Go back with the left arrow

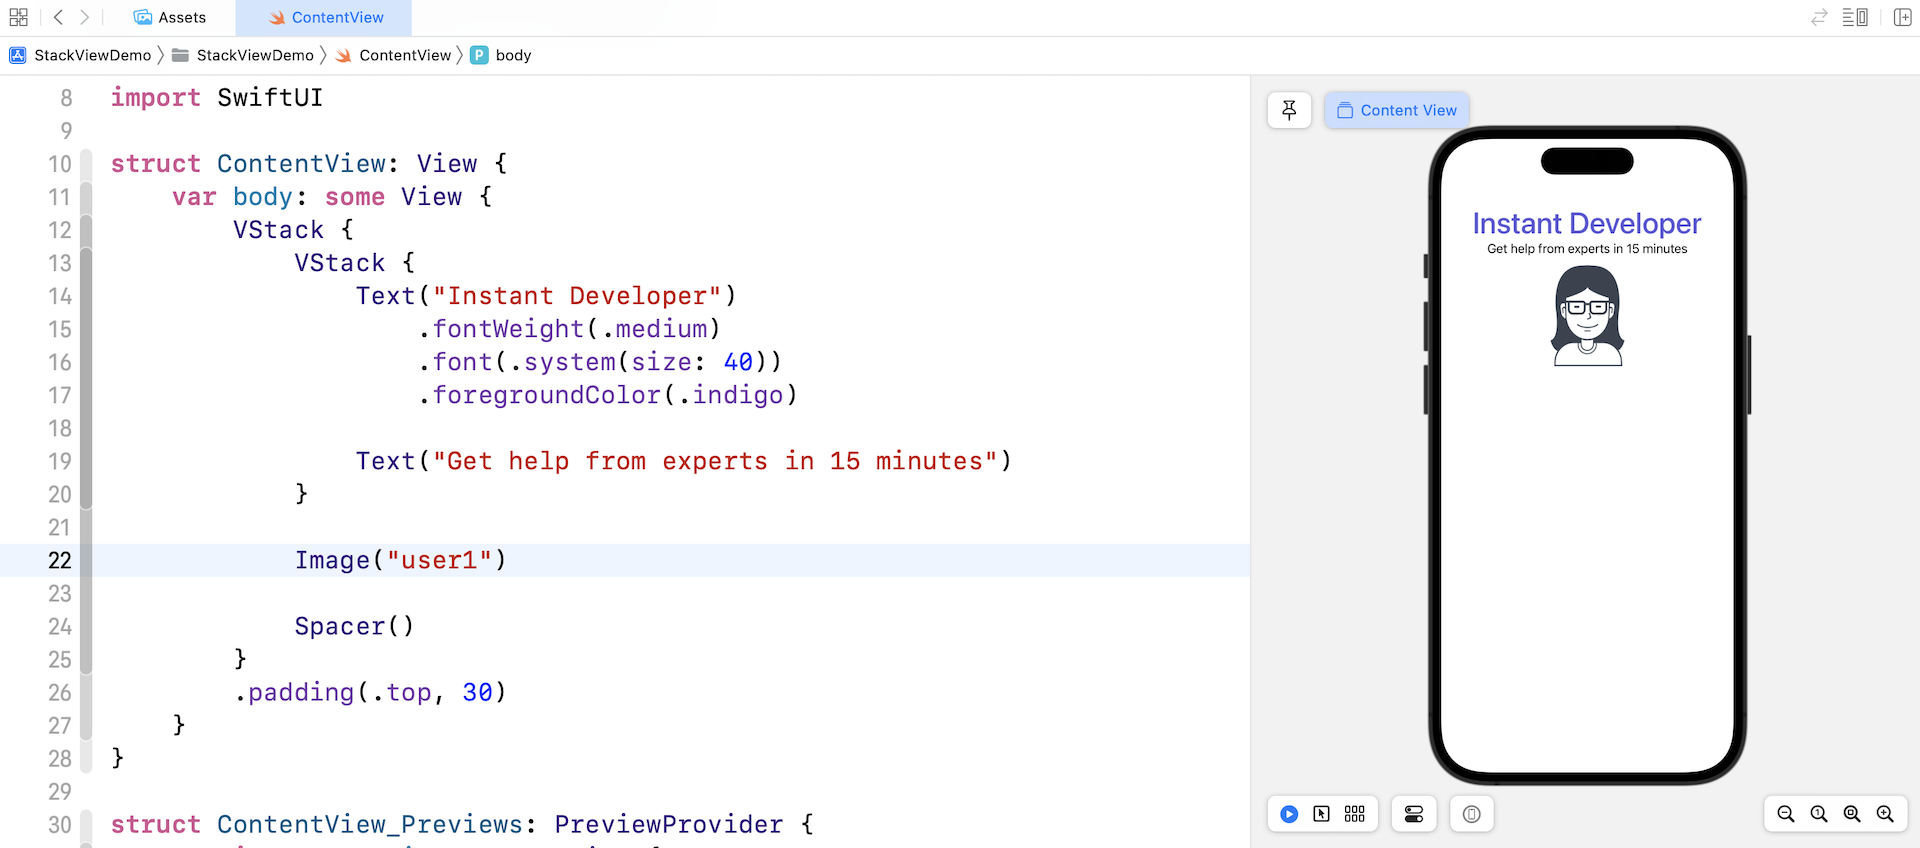(x=58, y=17)
